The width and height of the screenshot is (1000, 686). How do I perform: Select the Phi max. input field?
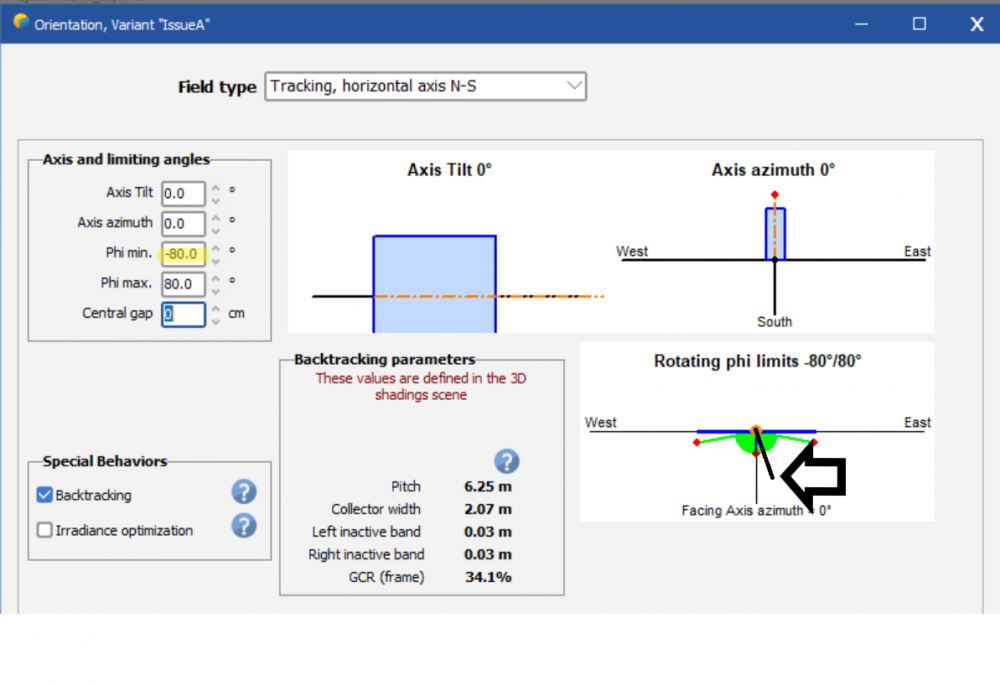pyautogui.click(x=183, y=284)
